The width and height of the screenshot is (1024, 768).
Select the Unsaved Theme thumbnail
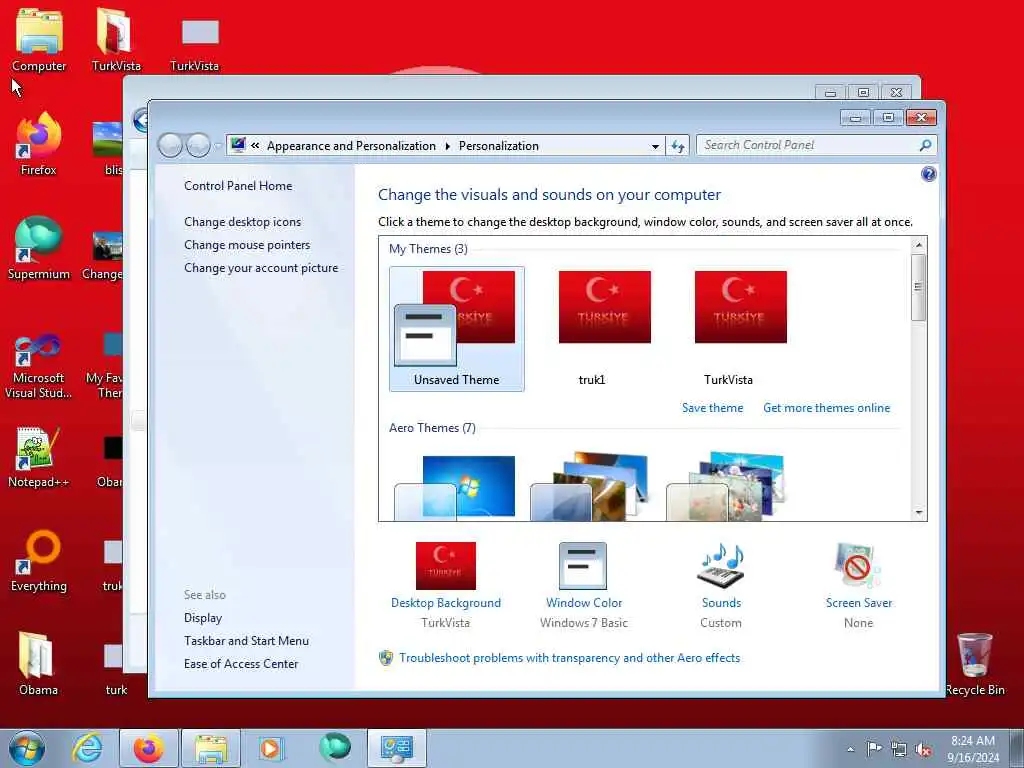click(x=456, y=328)
